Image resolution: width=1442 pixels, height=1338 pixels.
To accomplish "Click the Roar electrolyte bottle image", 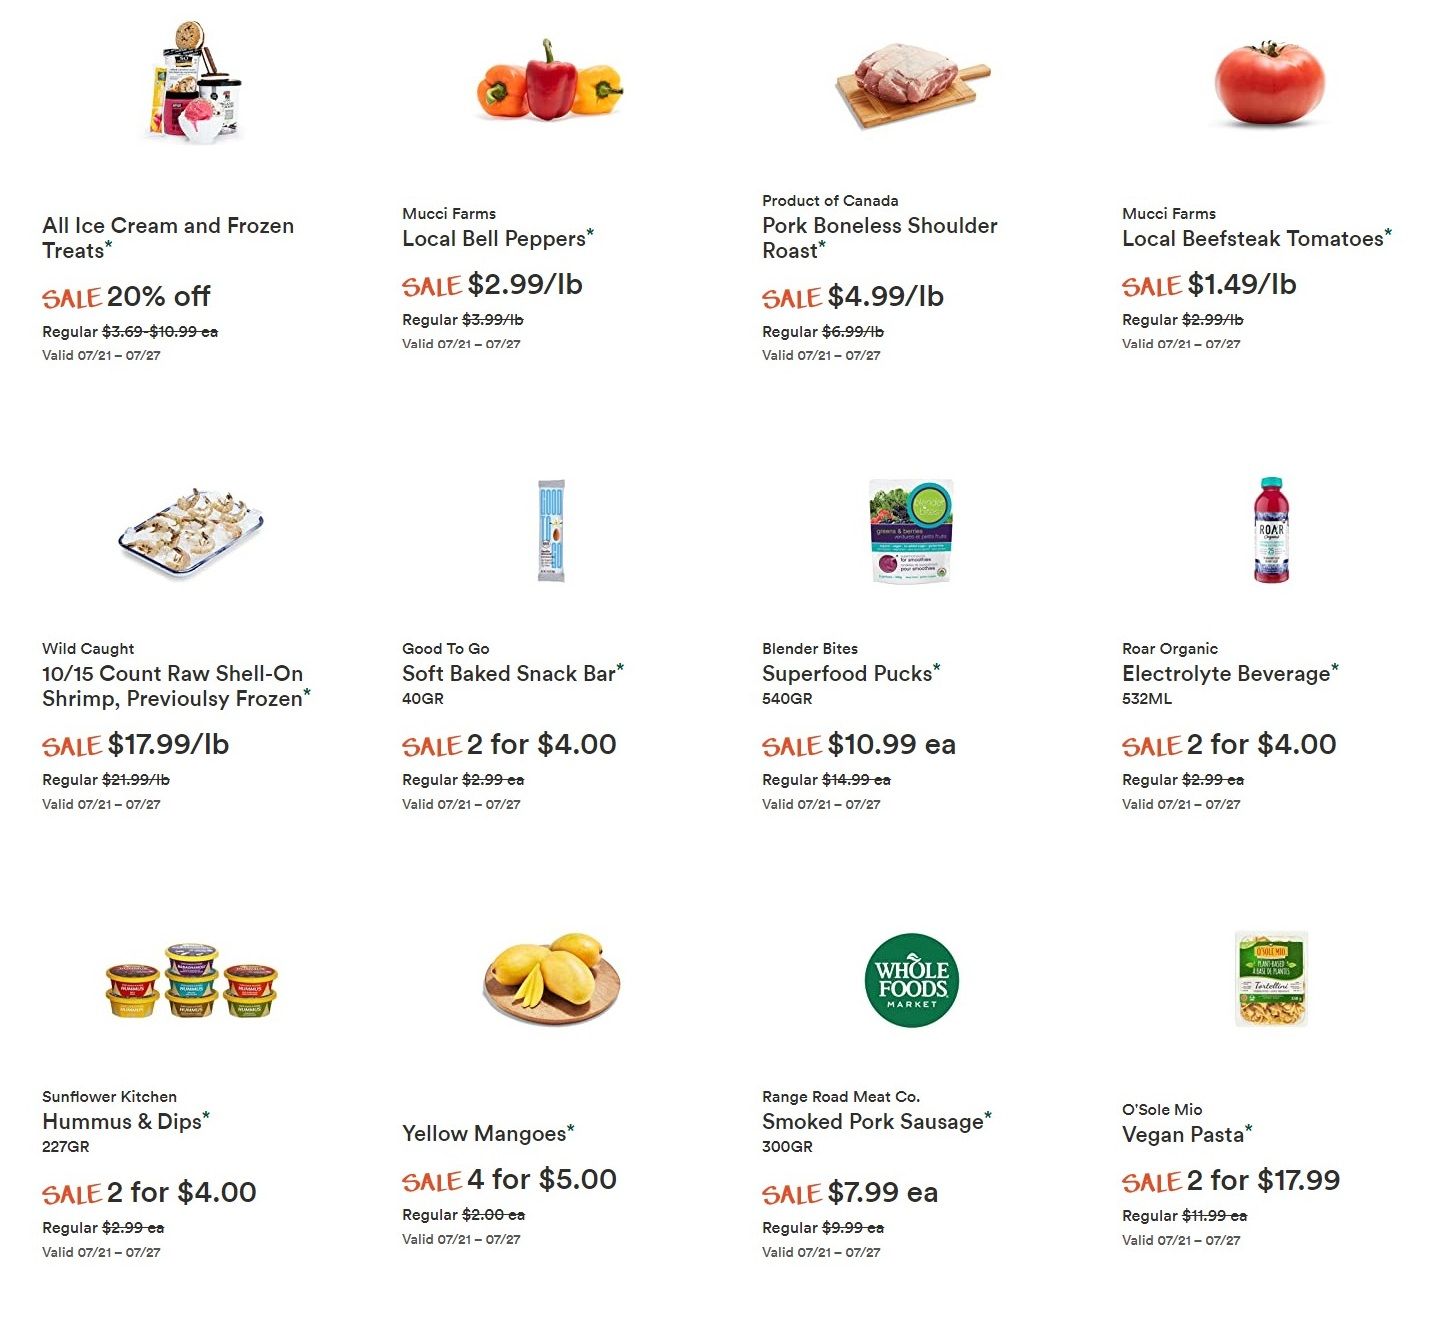I will coord(1271,530).
